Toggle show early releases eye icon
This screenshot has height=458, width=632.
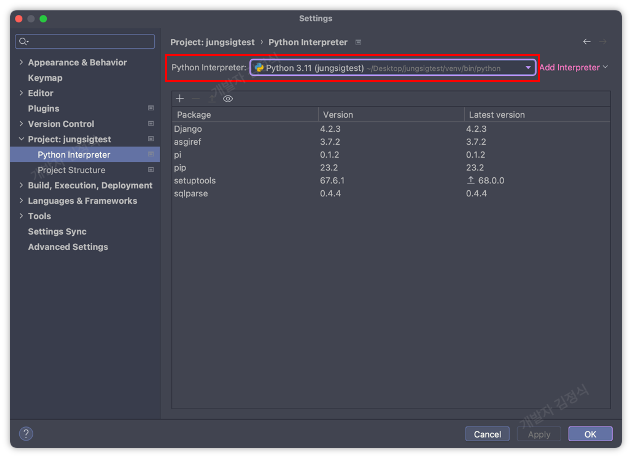pos(228,98)
